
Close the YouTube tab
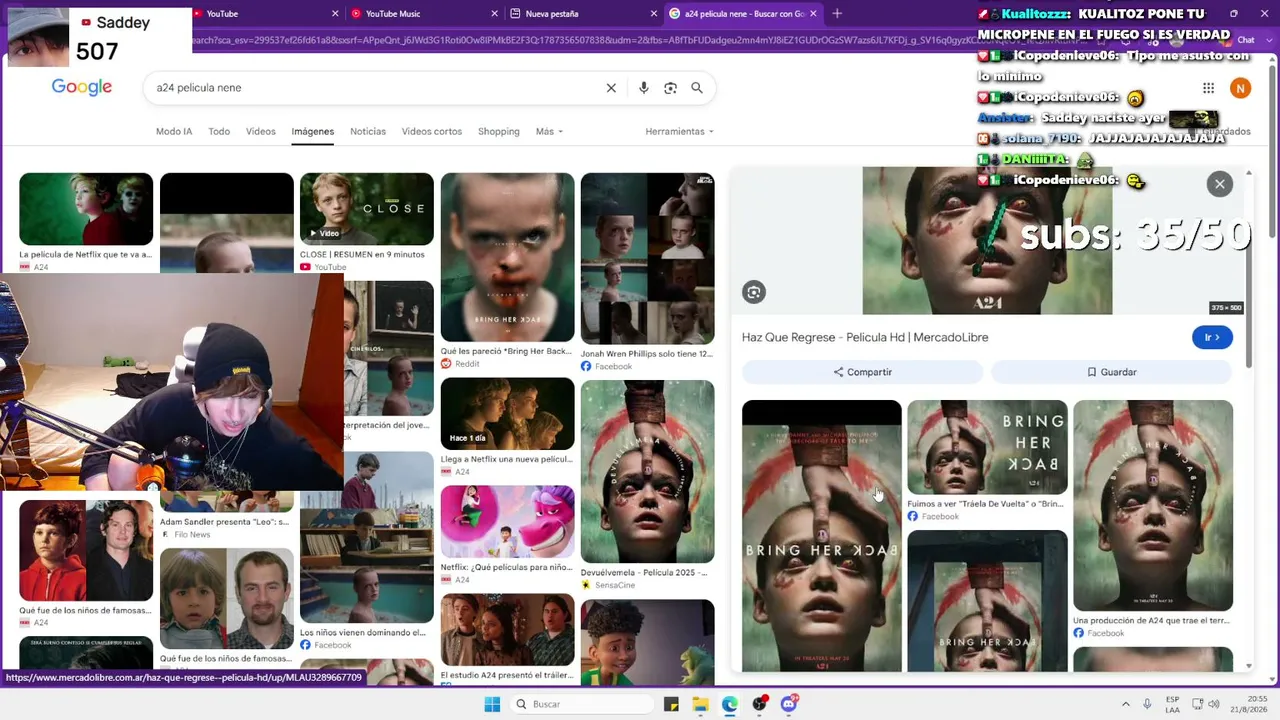point(335,14)
